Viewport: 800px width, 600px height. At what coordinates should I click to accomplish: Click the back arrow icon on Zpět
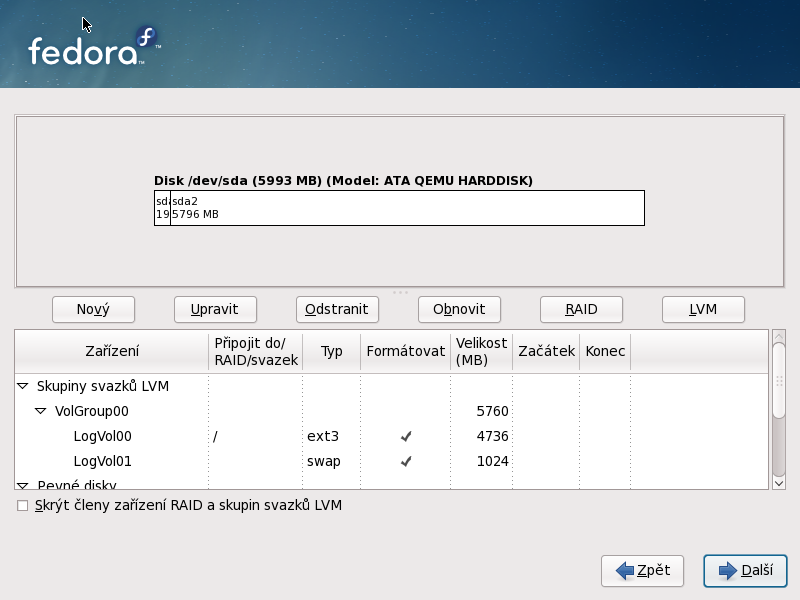(625, 571)
